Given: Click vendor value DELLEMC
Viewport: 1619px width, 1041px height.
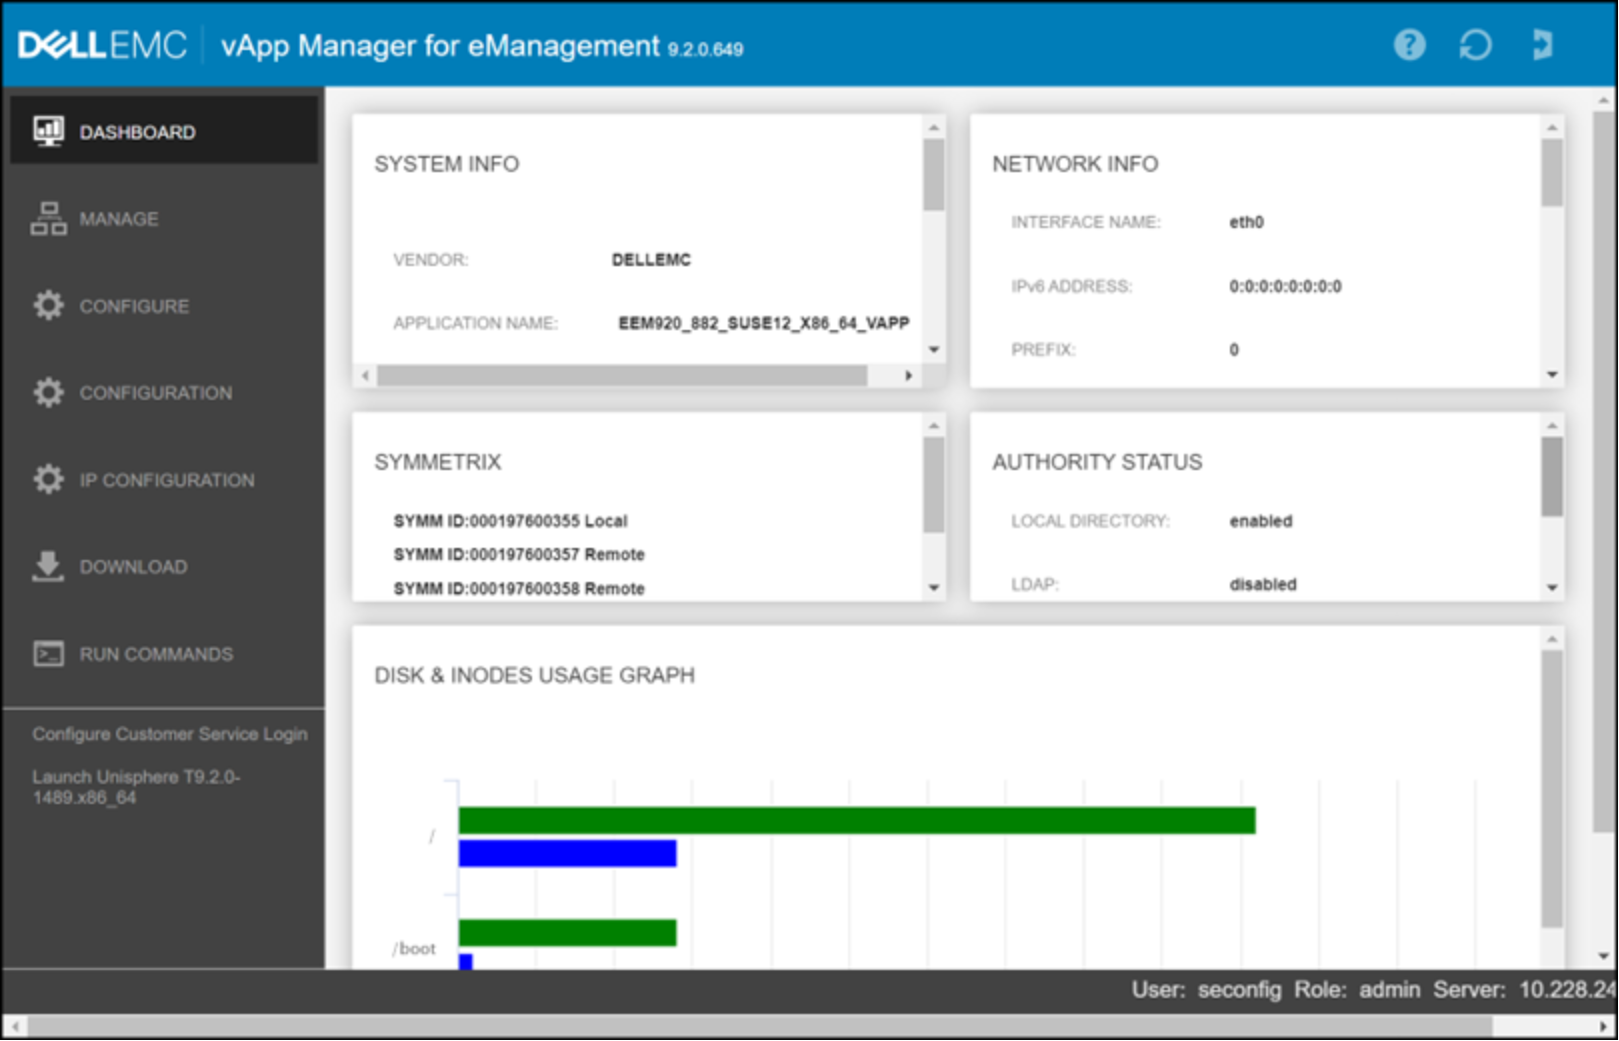Looking at the screenshot, I should [651, 260].
